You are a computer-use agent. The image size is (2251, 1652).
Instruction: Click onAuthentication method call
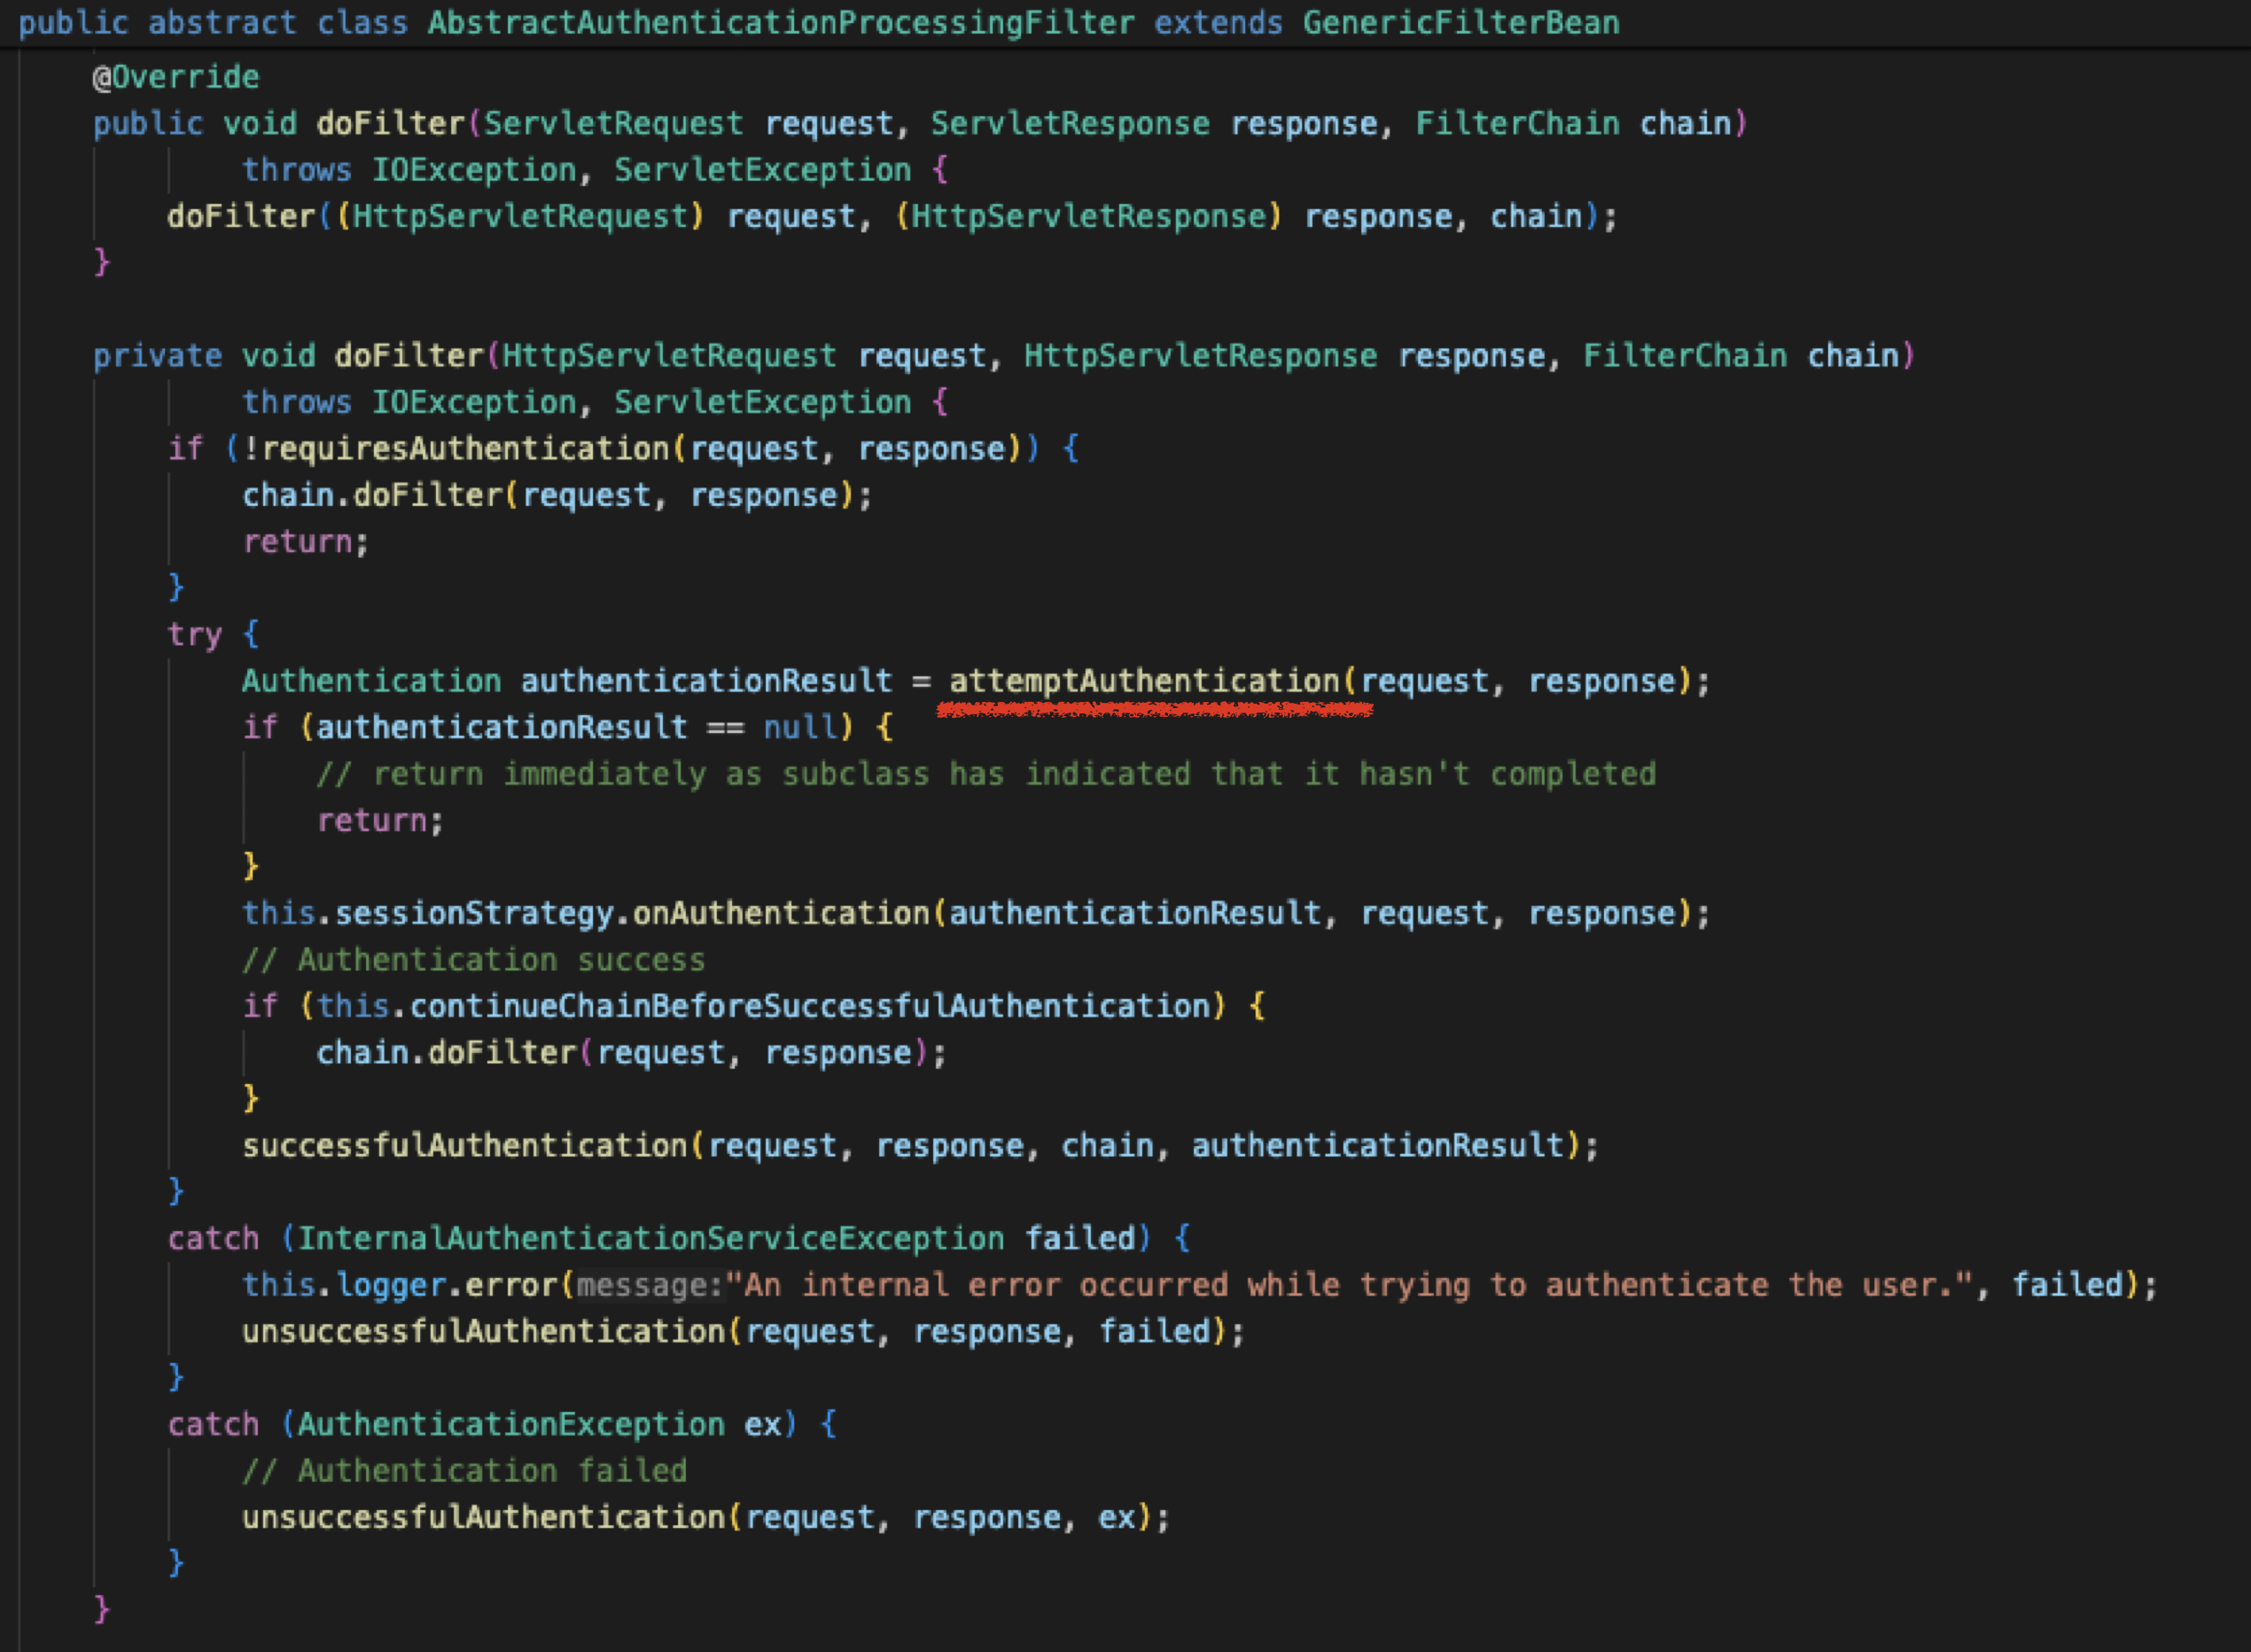781,913
